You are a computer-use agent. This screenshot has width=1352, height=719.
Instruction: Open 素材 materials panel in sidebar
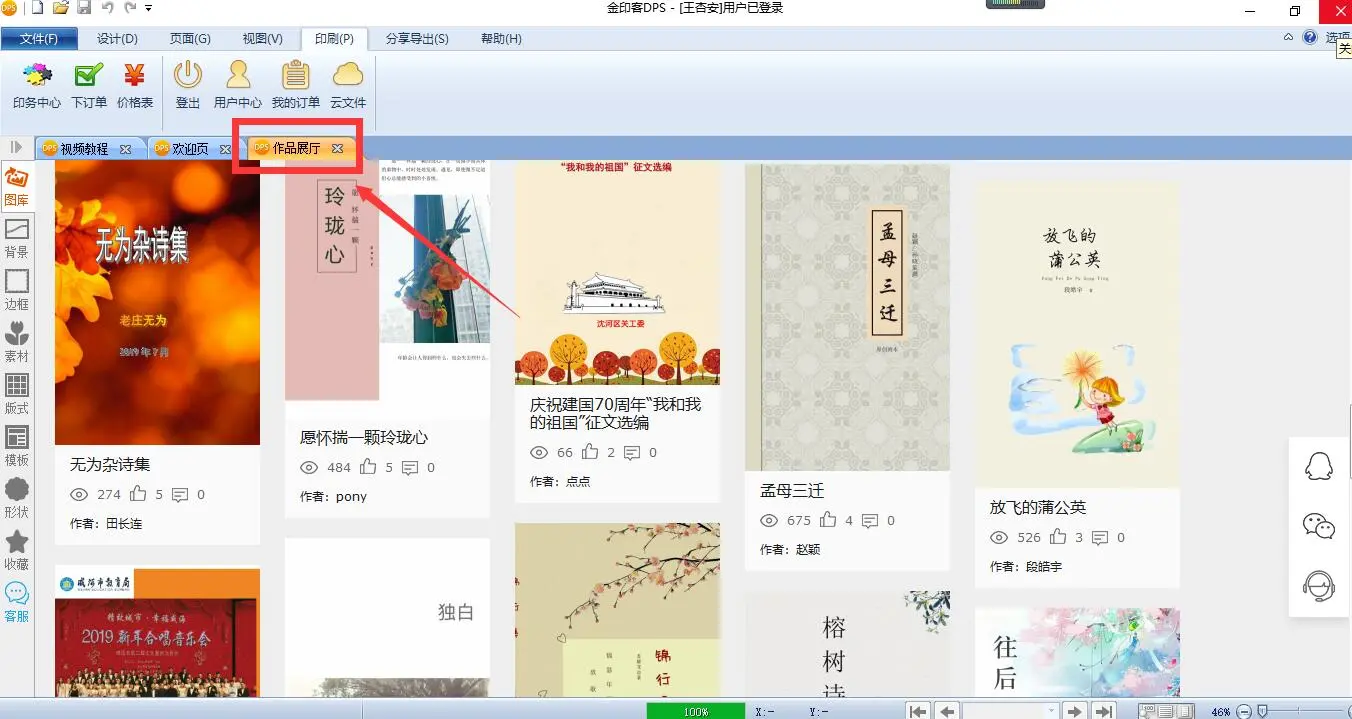coord(17,342)
